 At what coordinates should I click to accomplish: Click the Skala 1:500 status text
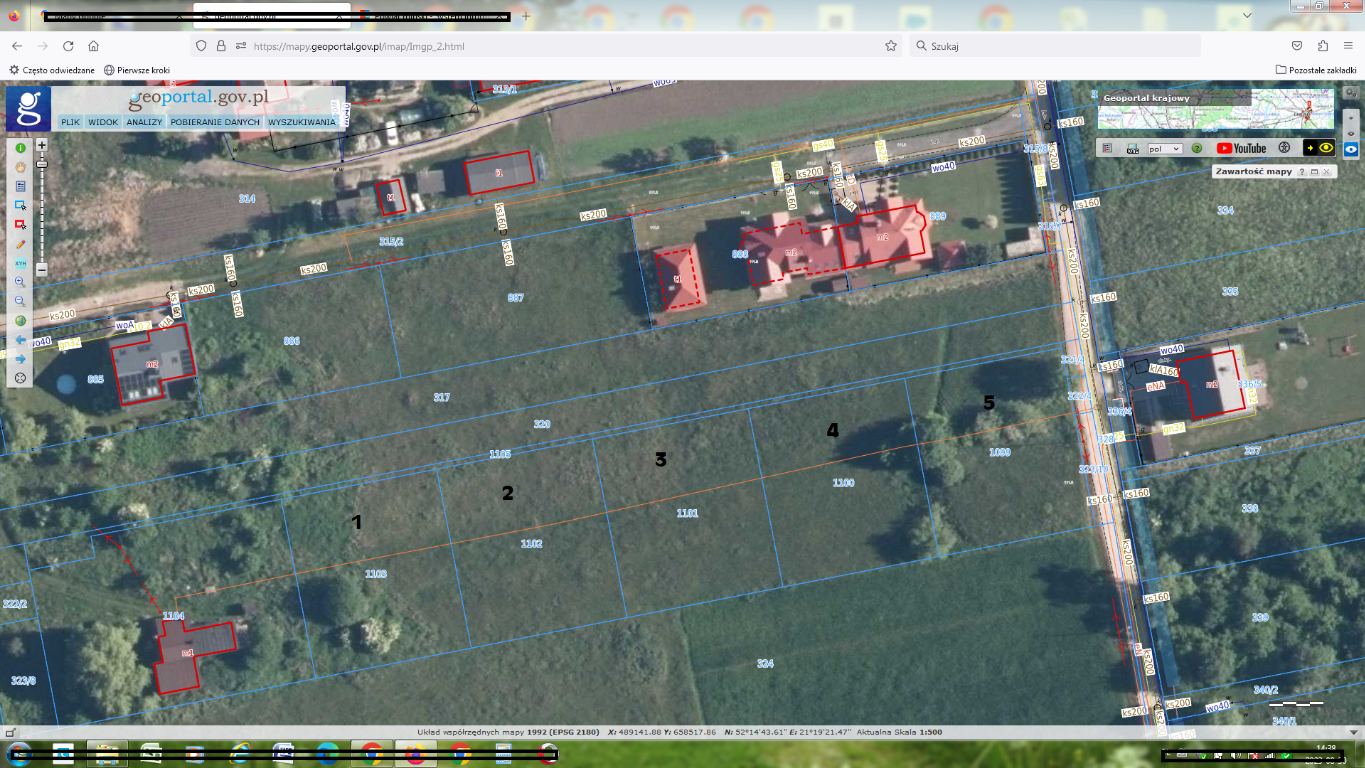(x=900, y=733)
